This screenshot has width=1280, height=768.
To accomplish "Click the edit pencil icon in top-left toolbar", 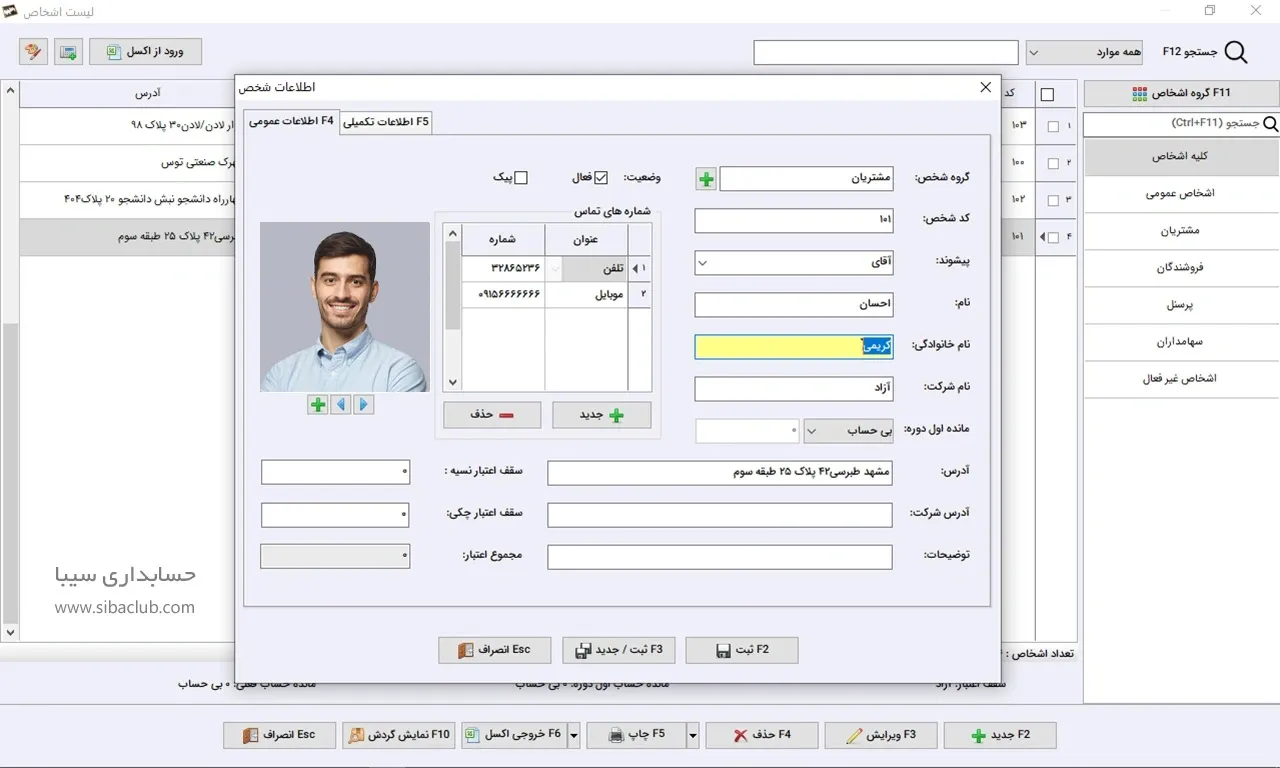I will coord(33,52).
